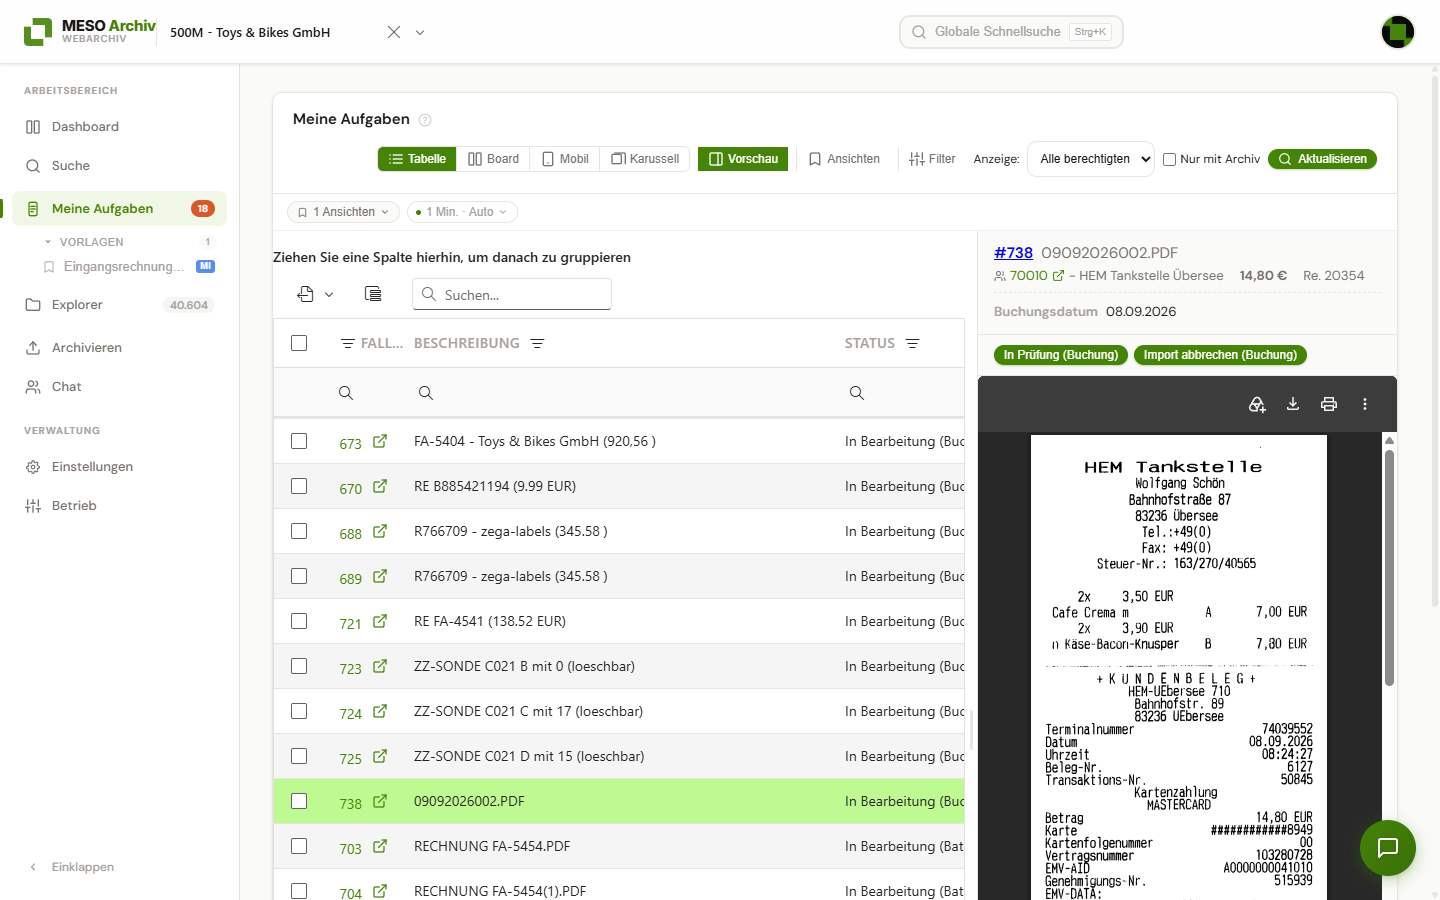Print the previewed receipt PDF
The image size is (1440, 900).
click(1329, 404)
